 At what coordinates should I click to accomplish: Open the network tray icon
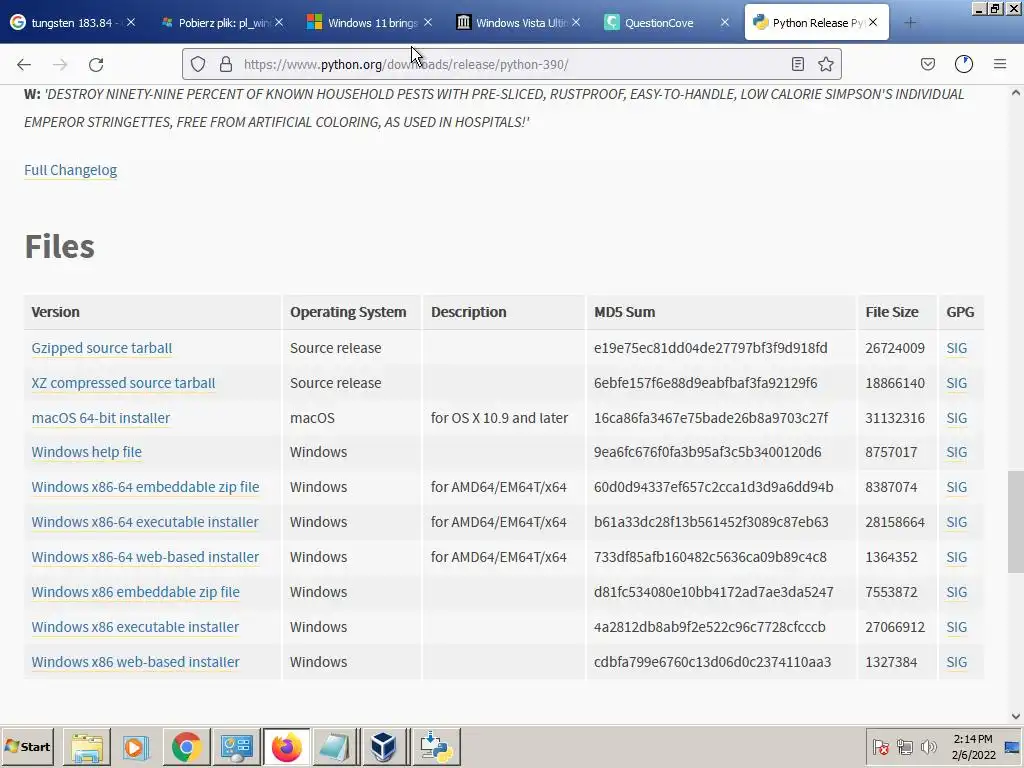904,746
